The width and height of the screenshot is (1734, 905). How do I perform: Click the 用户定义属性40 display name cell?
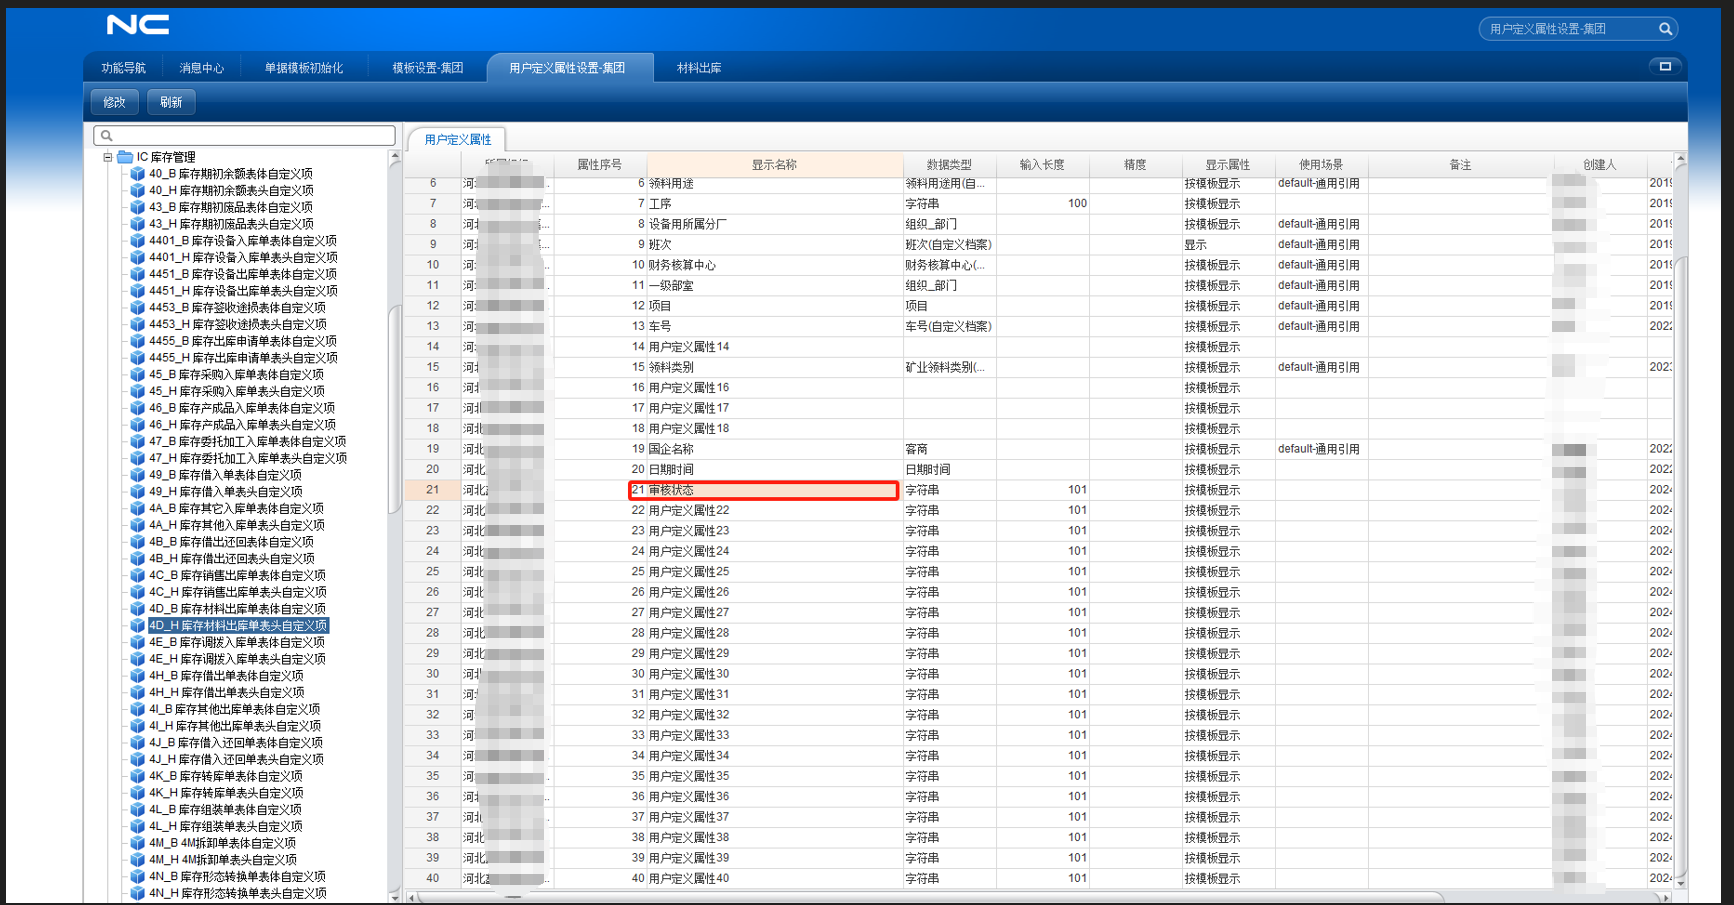pyautogui.click(x=775, y=878)
